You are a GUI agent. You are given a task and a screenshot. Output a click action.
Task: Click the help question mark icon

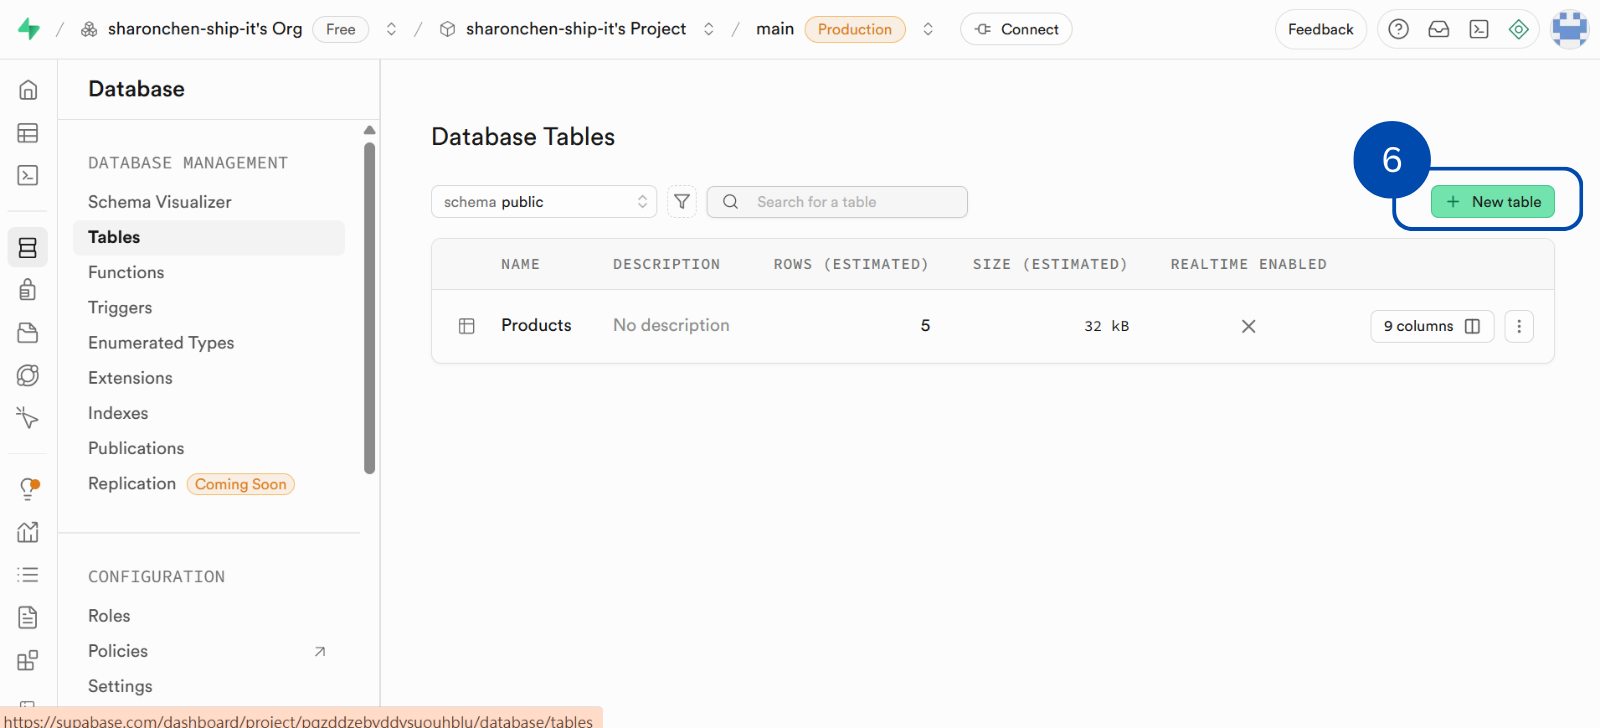tap(1398, 29)
